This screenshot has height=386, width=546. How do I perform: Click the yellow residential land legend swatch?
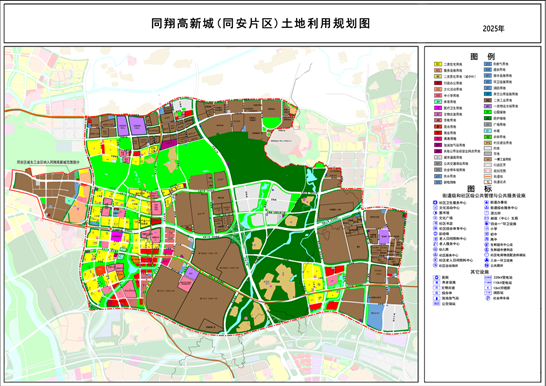click(438, 64)
